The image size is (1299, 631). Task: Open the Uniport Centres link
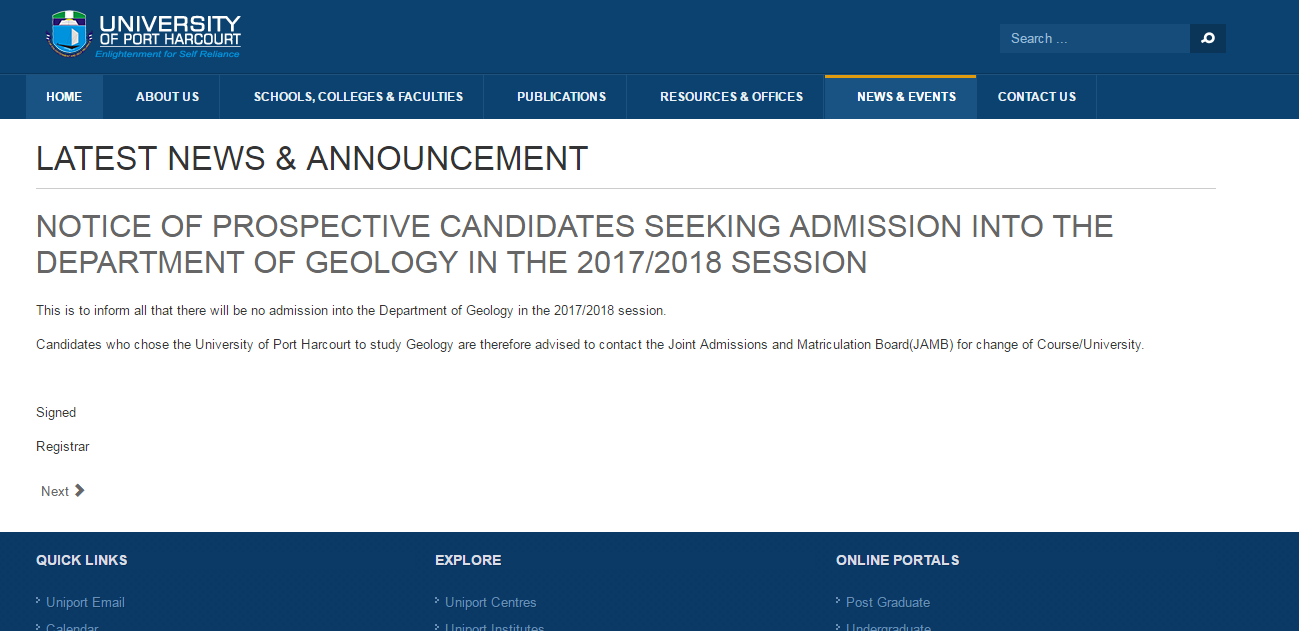coord(490,602)
